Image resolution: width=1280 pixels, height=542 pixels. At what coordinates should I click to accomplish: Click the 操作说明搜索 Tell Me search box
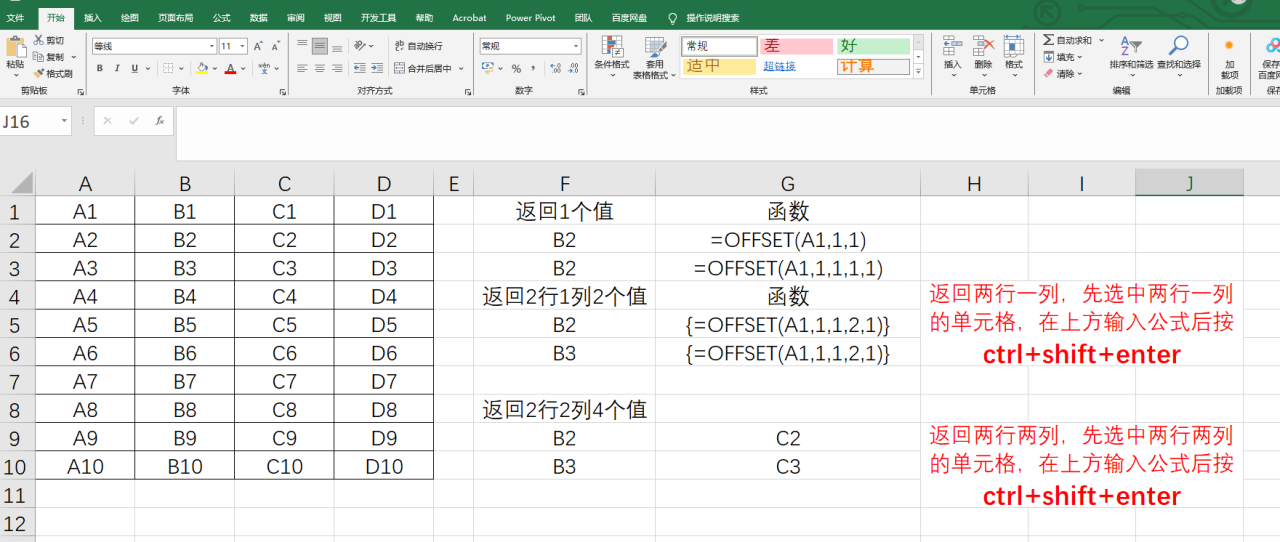click(x=703, y=18)
